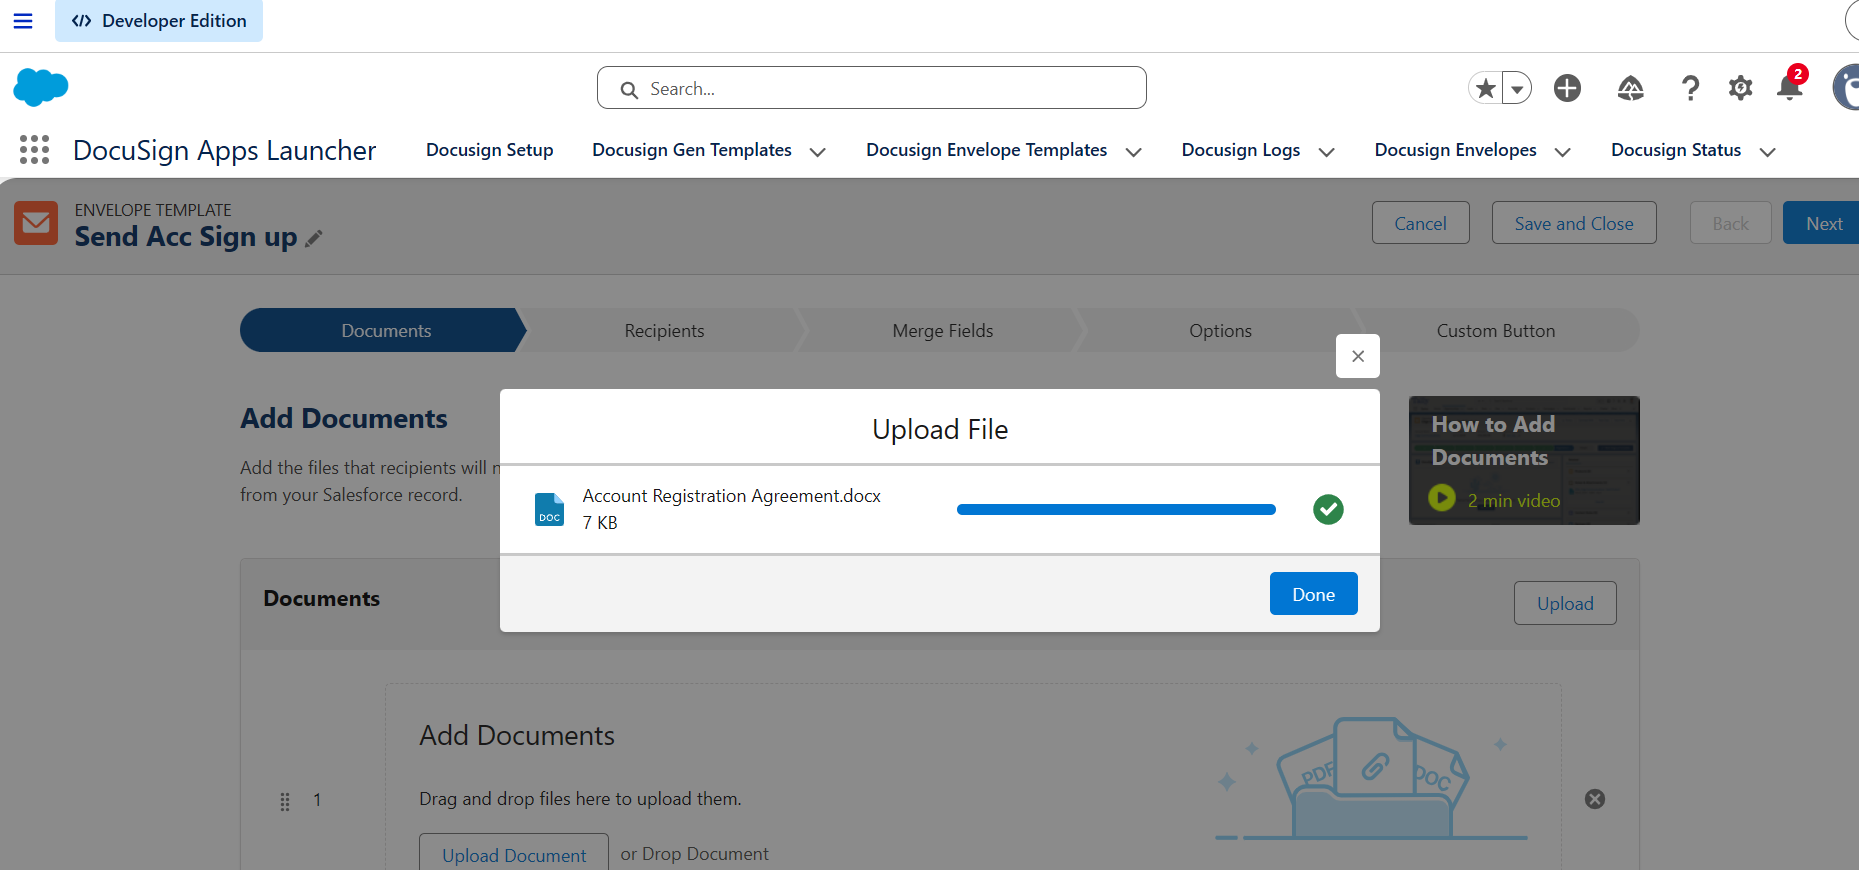This screenshot has width=1859, height=870.
Task: Click the folder illustration with PDF and DOC
Action: tap(1372, 780)
